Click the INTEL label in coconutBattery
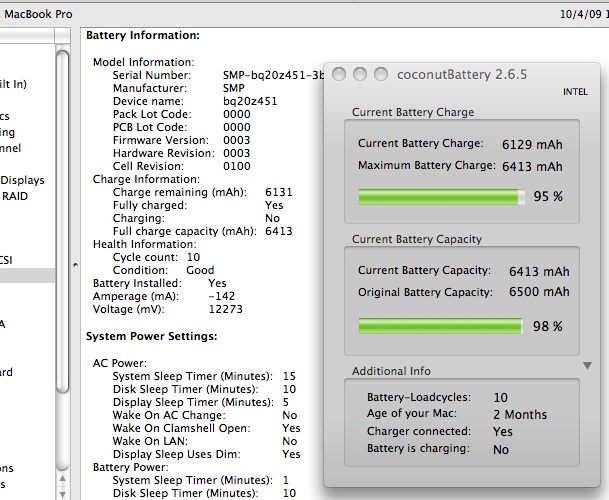 click(575, 92)
